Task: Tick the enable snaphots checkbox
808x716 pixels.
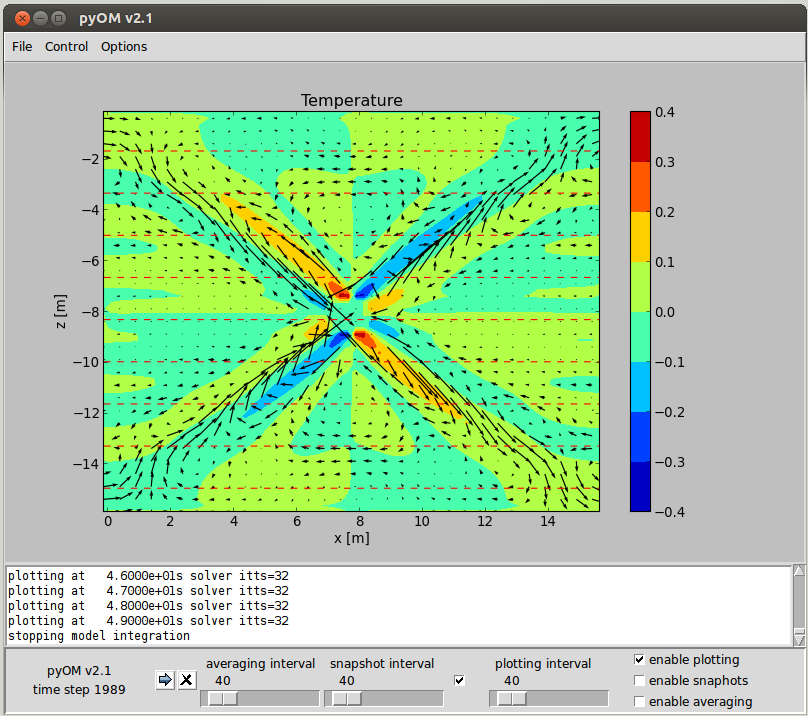Action: (x=640, y=681)
